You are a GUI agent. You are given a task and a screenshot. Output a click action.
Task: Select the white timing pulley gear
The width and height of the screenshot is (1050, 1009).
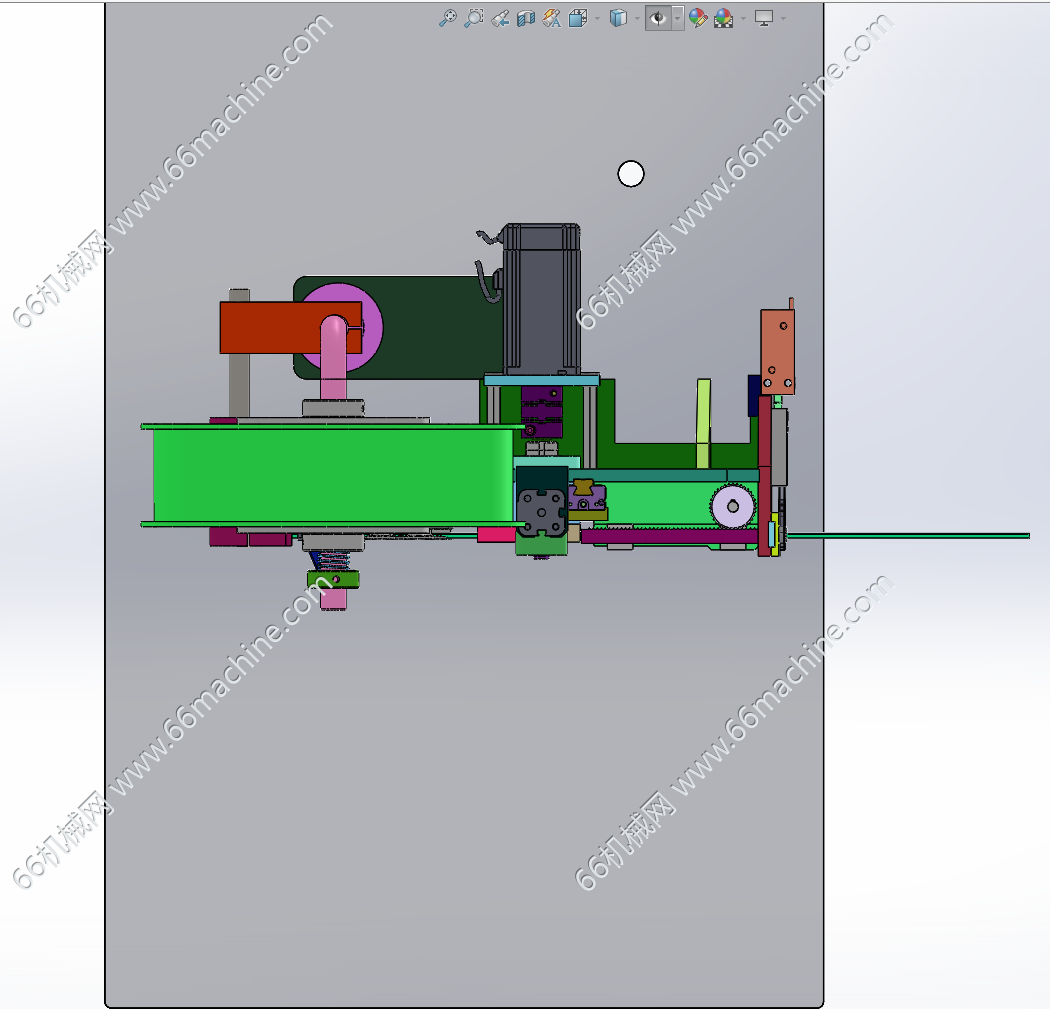point(733,507)
